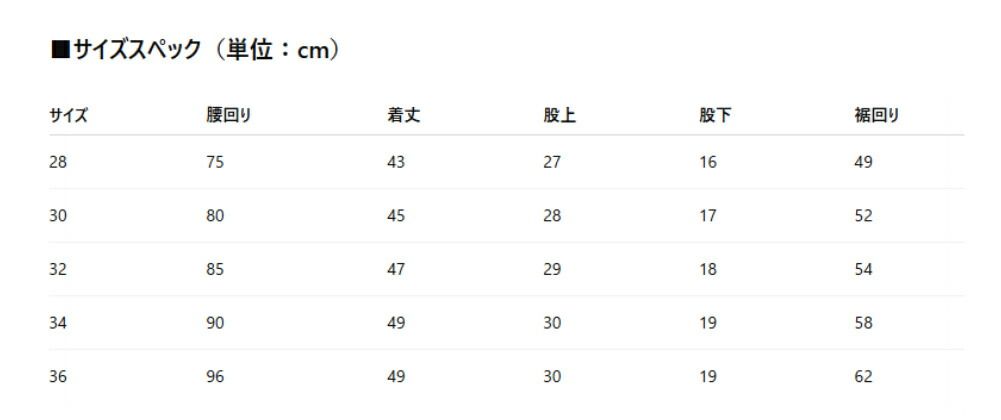The height and width of the screenshot is (420, 1001).
Task: Select size 32 in the サイズ column
Action: point(58,269)
